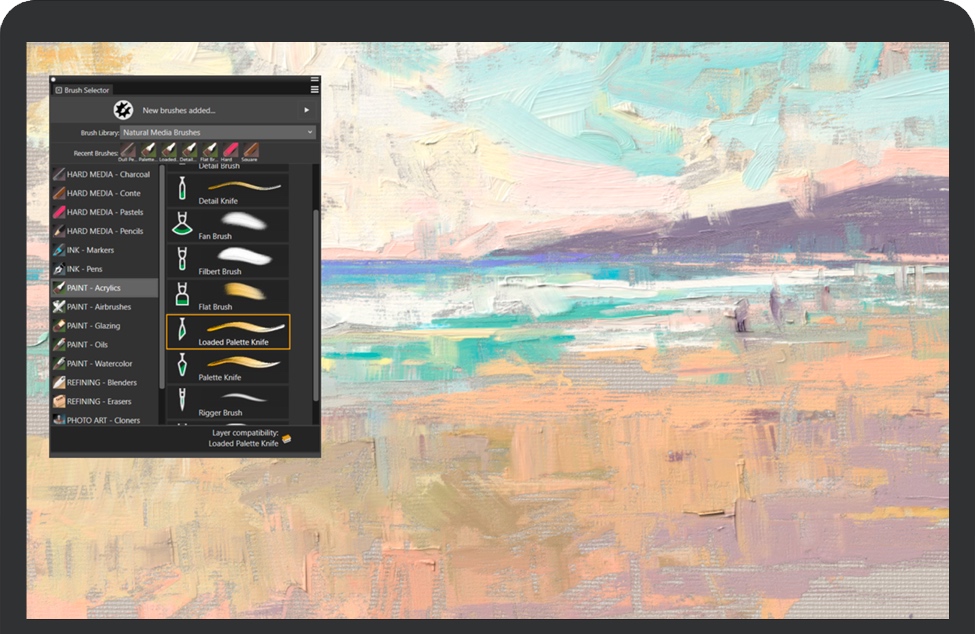Pick the recent Dull Pencil brush
The height and width of the screenshot is (634, 975).
127,151
